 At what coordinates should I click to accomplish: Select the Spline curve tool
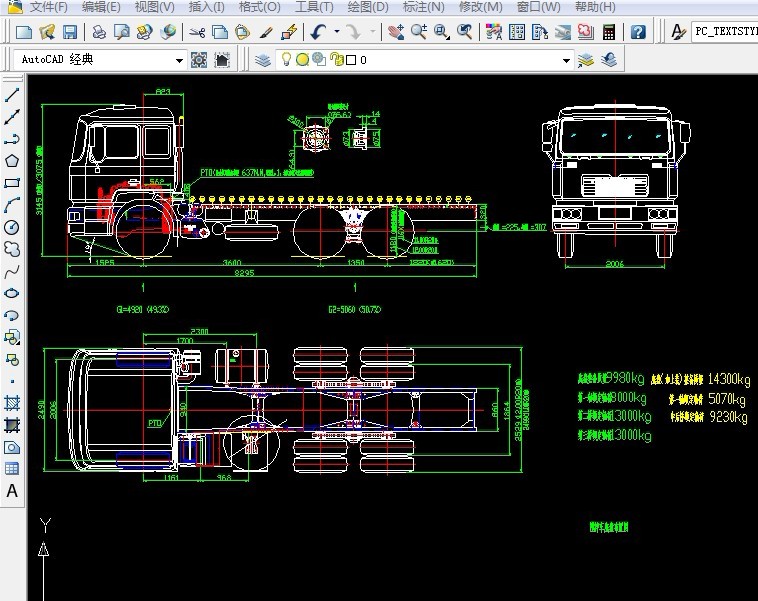(x=12, y=271)
